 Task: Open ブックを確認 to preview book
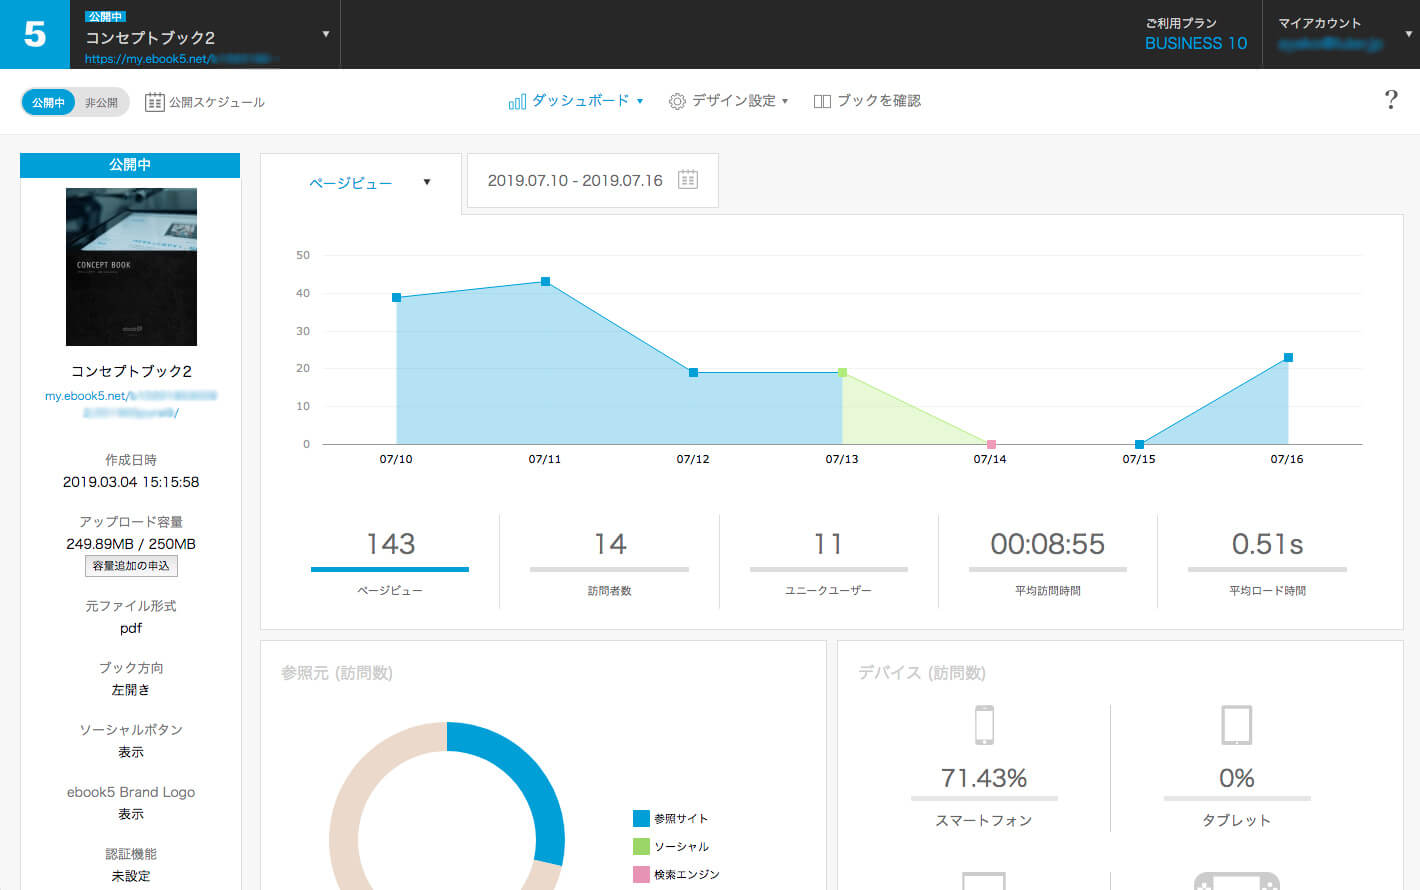tap(867, 101)
